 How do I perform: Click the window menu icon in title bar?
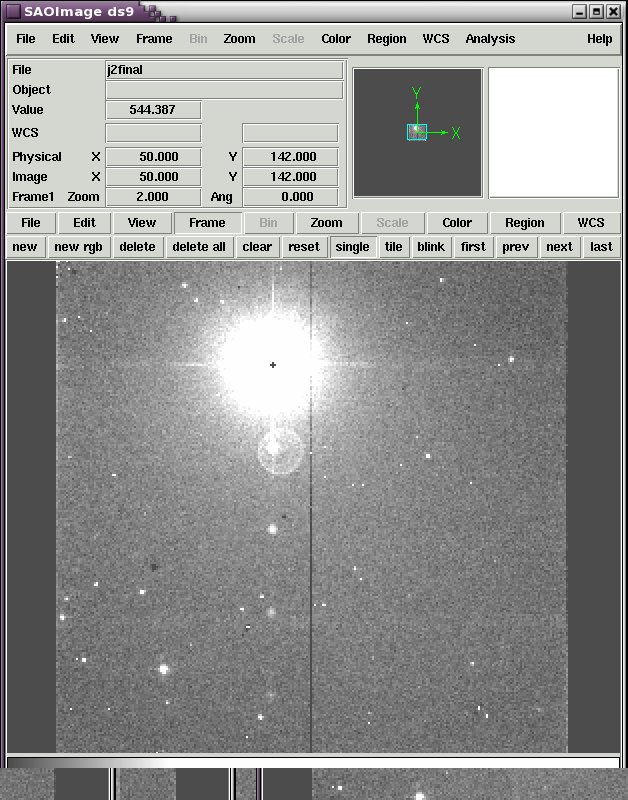pyautogui.click(x=13, y=11)
